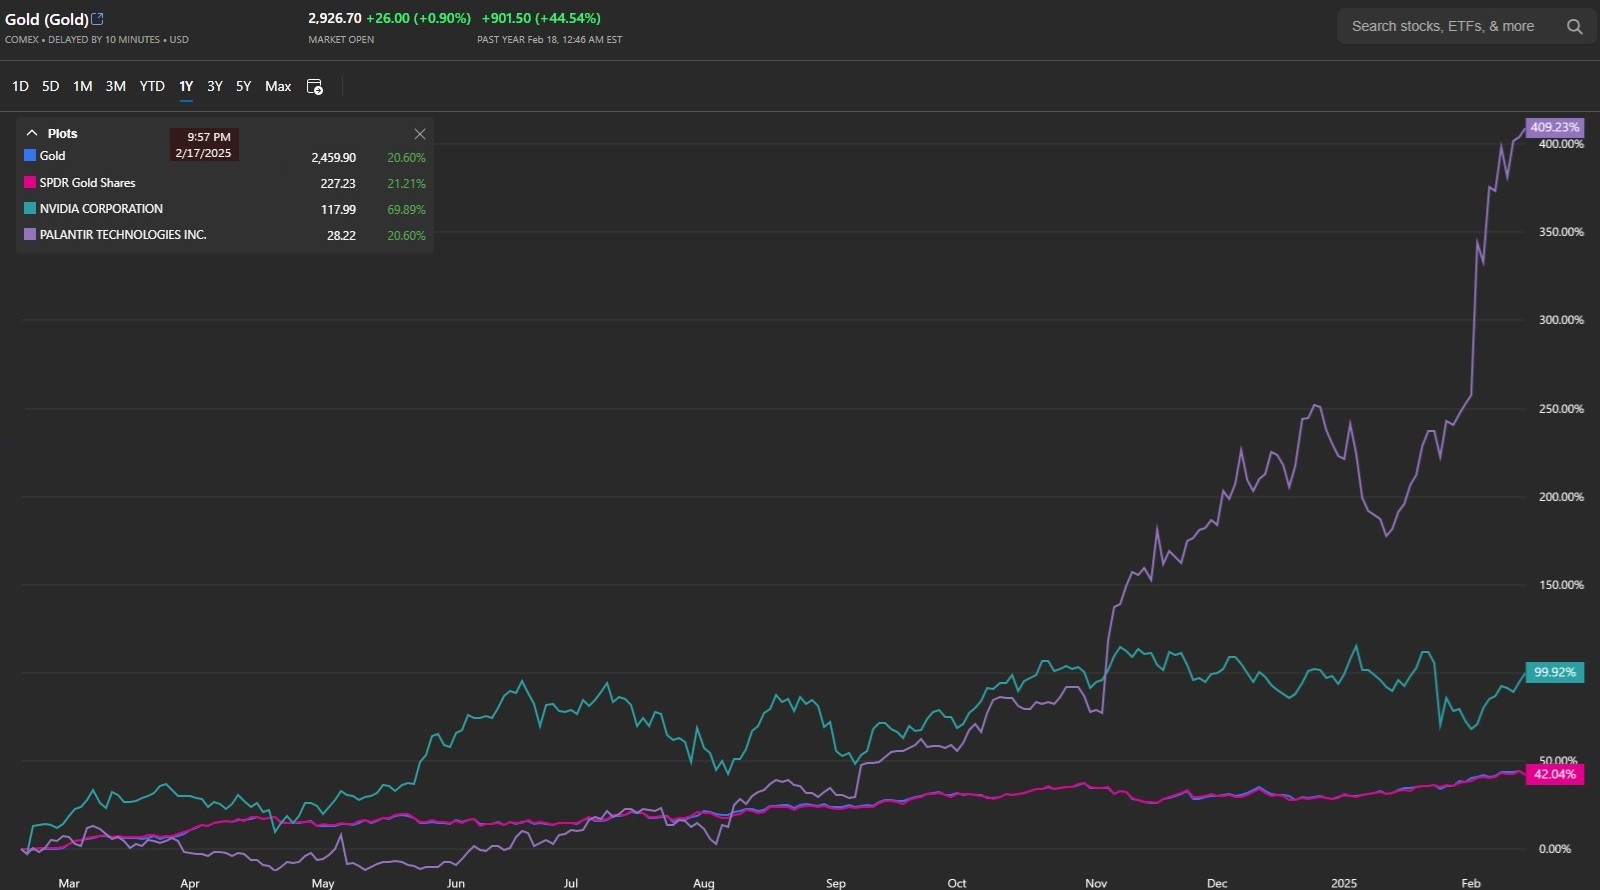Click the purple Palantir color swatch
The image size is (1600, 890).
pos(30,235)
